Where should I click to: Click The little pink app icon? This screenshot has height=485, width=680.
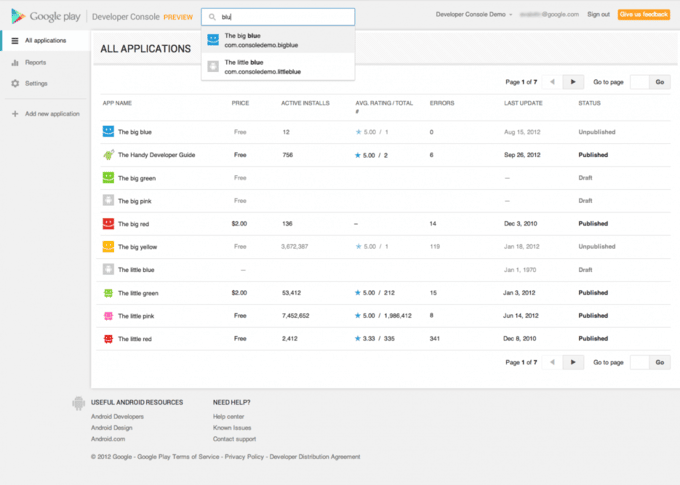tap(108, 316)
